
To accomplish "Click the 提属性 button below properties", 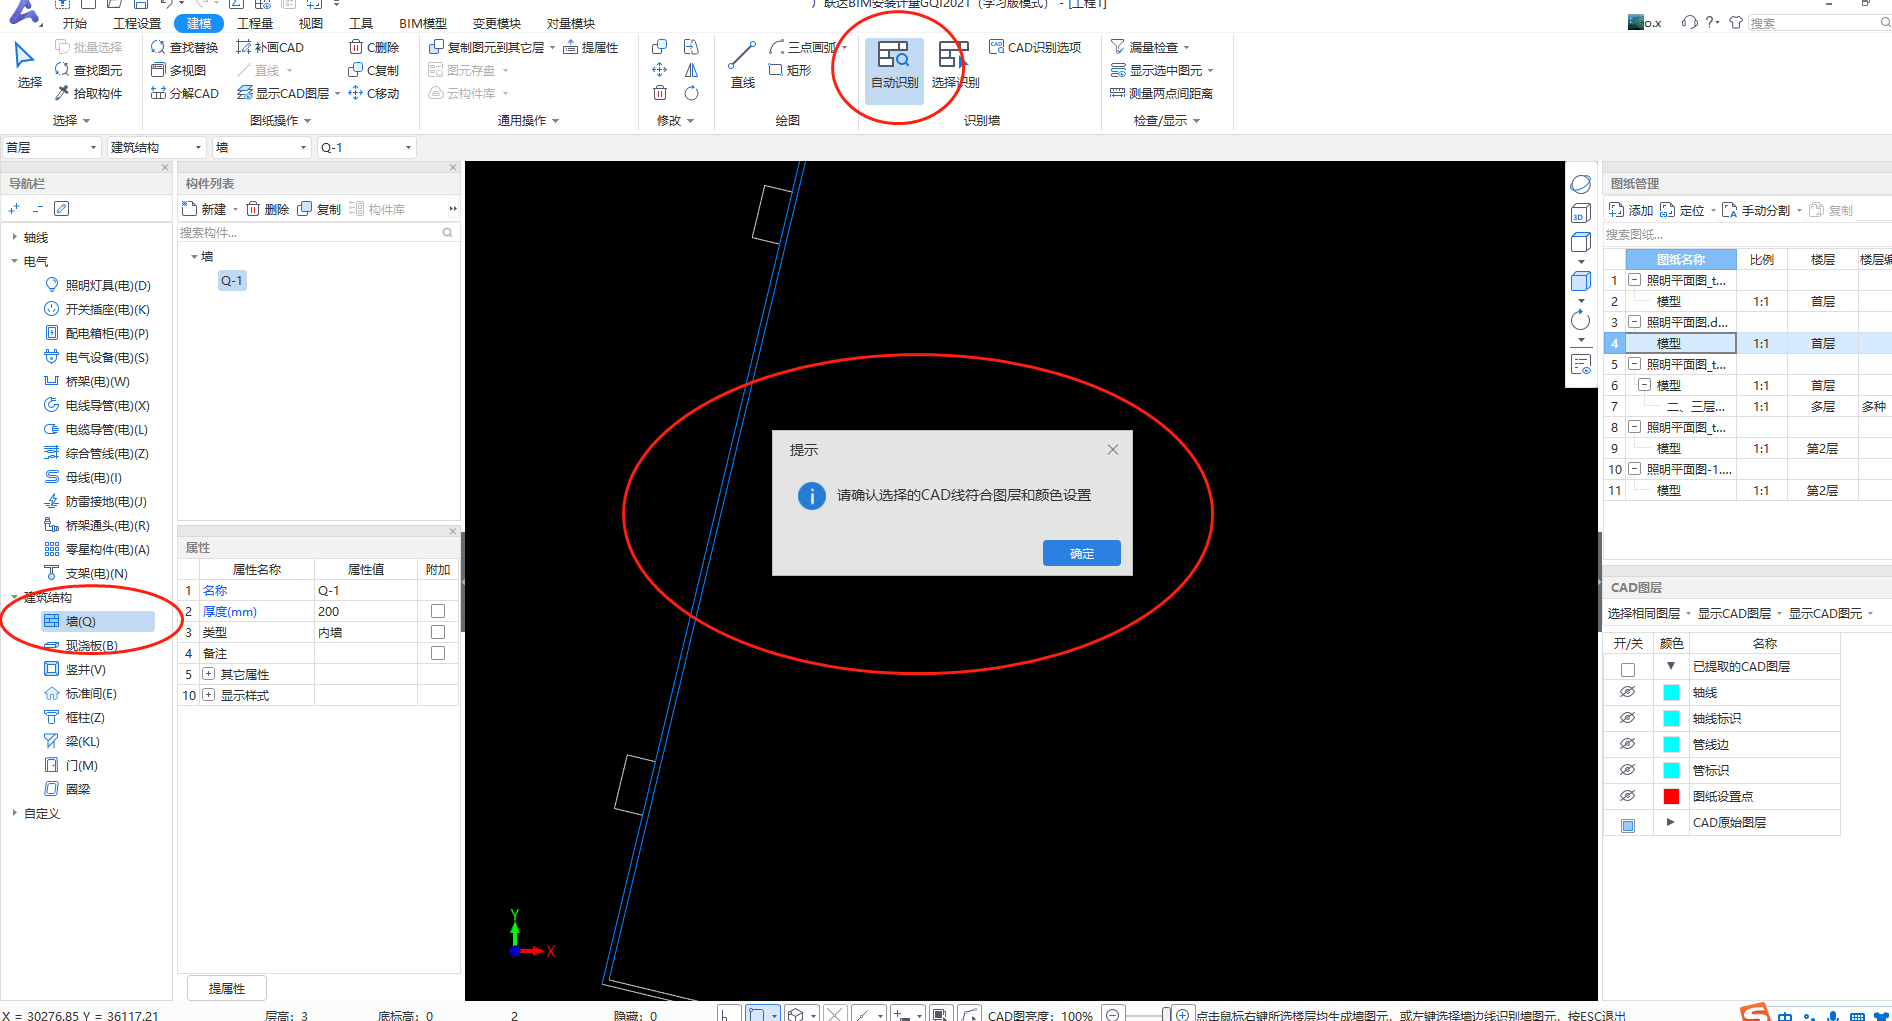I will click(x=227, y=988).
